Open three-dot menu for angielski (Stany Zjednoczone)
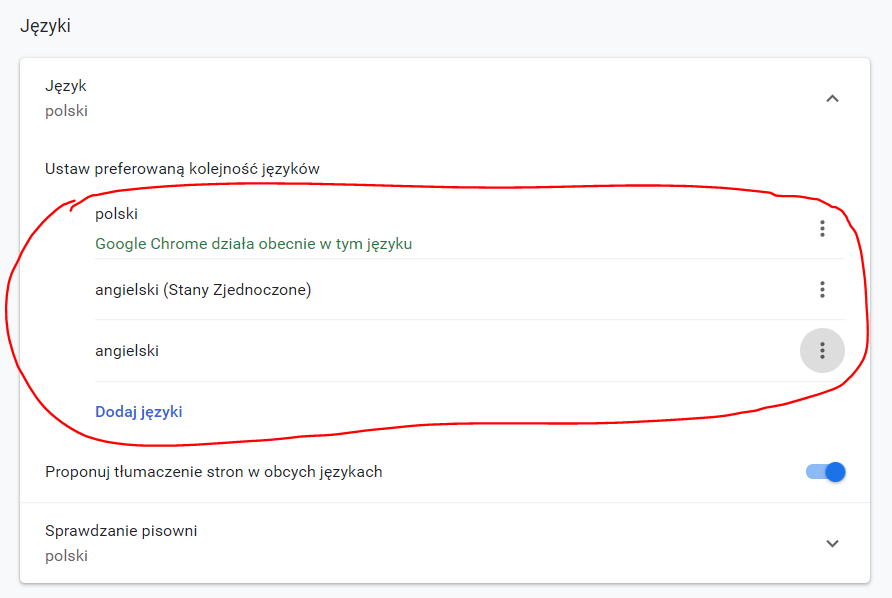The width and height of the screenshot is (892, 598). pos(822,290)
